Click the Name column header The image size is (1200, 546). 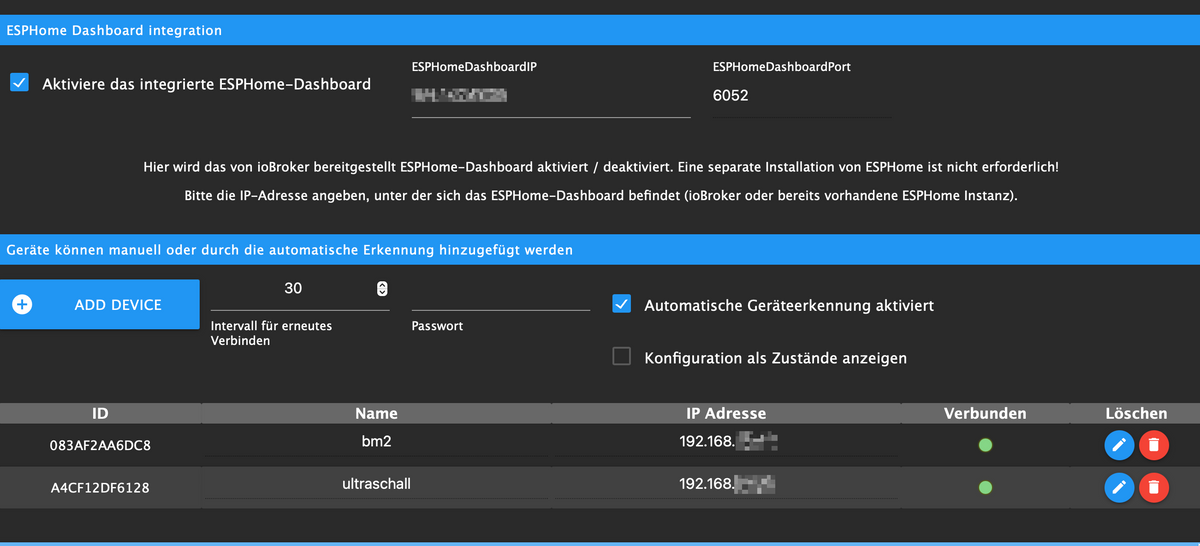pyautogui.click(x=376, y=413)
